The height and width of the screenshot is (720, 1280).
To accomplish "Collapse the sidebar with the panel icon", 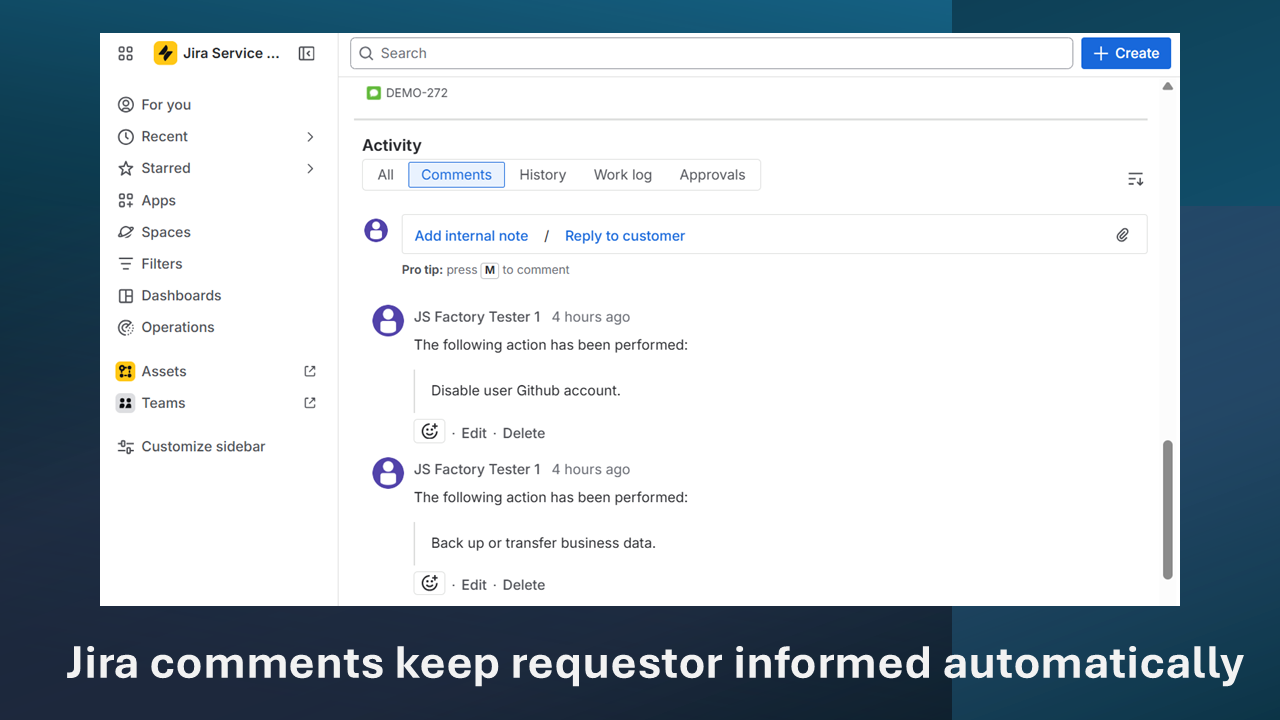I will click(306, 53).
